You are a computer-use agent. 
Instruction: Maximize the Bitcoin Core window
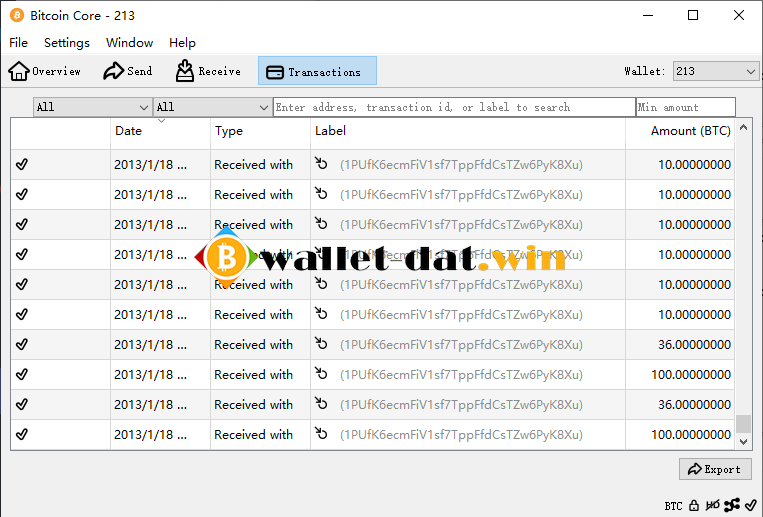pyautogui.click(x=693, y=16)
